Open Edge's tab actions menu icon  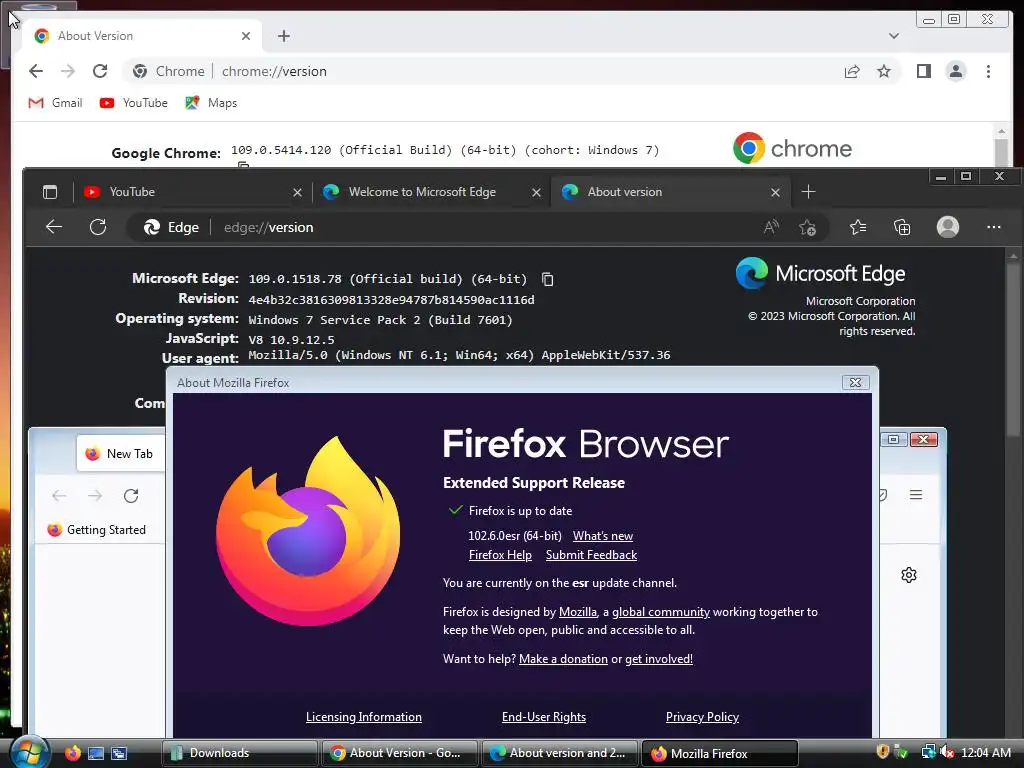50,192
